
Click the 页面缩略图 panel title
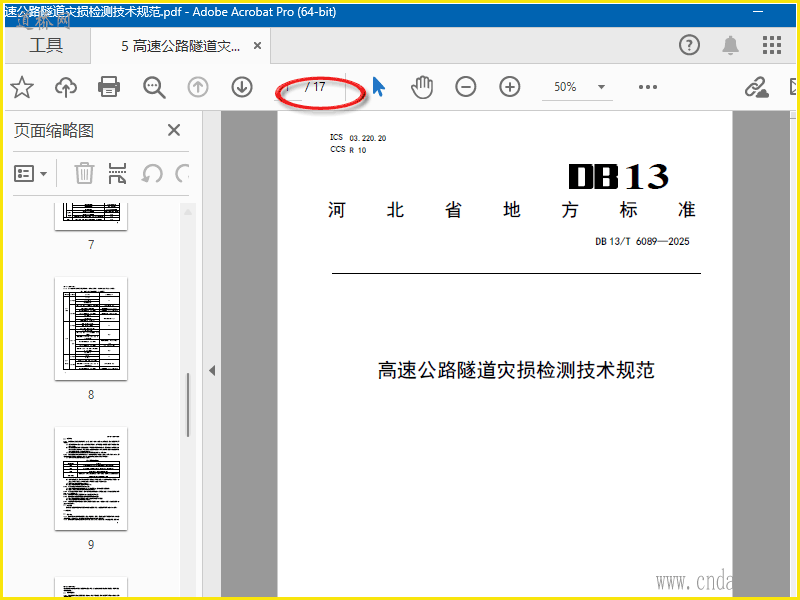(x=54, y=131)
